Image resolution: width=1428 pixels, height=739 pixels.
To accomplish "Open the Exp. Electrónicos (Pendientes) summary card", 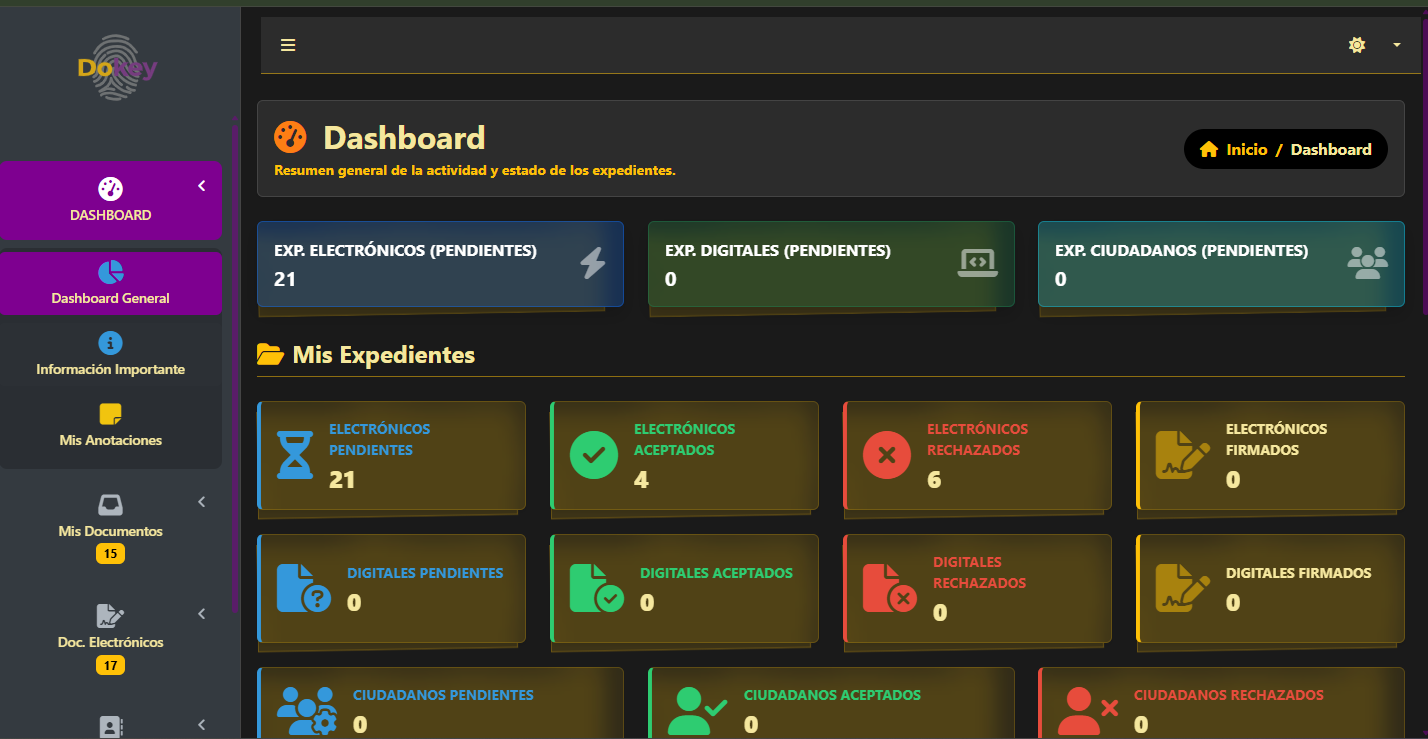I will tap(440, 264).
